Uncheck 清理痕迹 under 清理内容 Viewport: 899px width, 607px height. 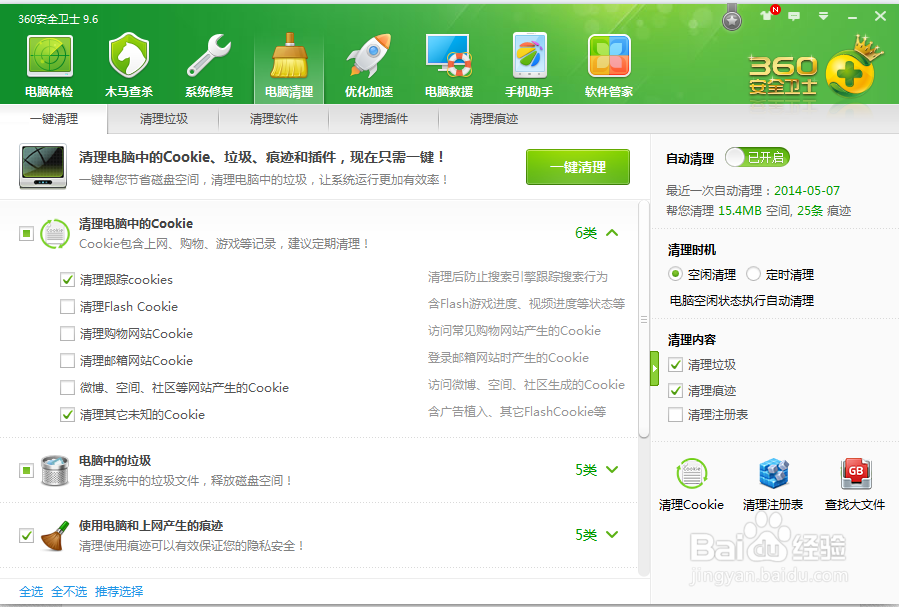675,391
